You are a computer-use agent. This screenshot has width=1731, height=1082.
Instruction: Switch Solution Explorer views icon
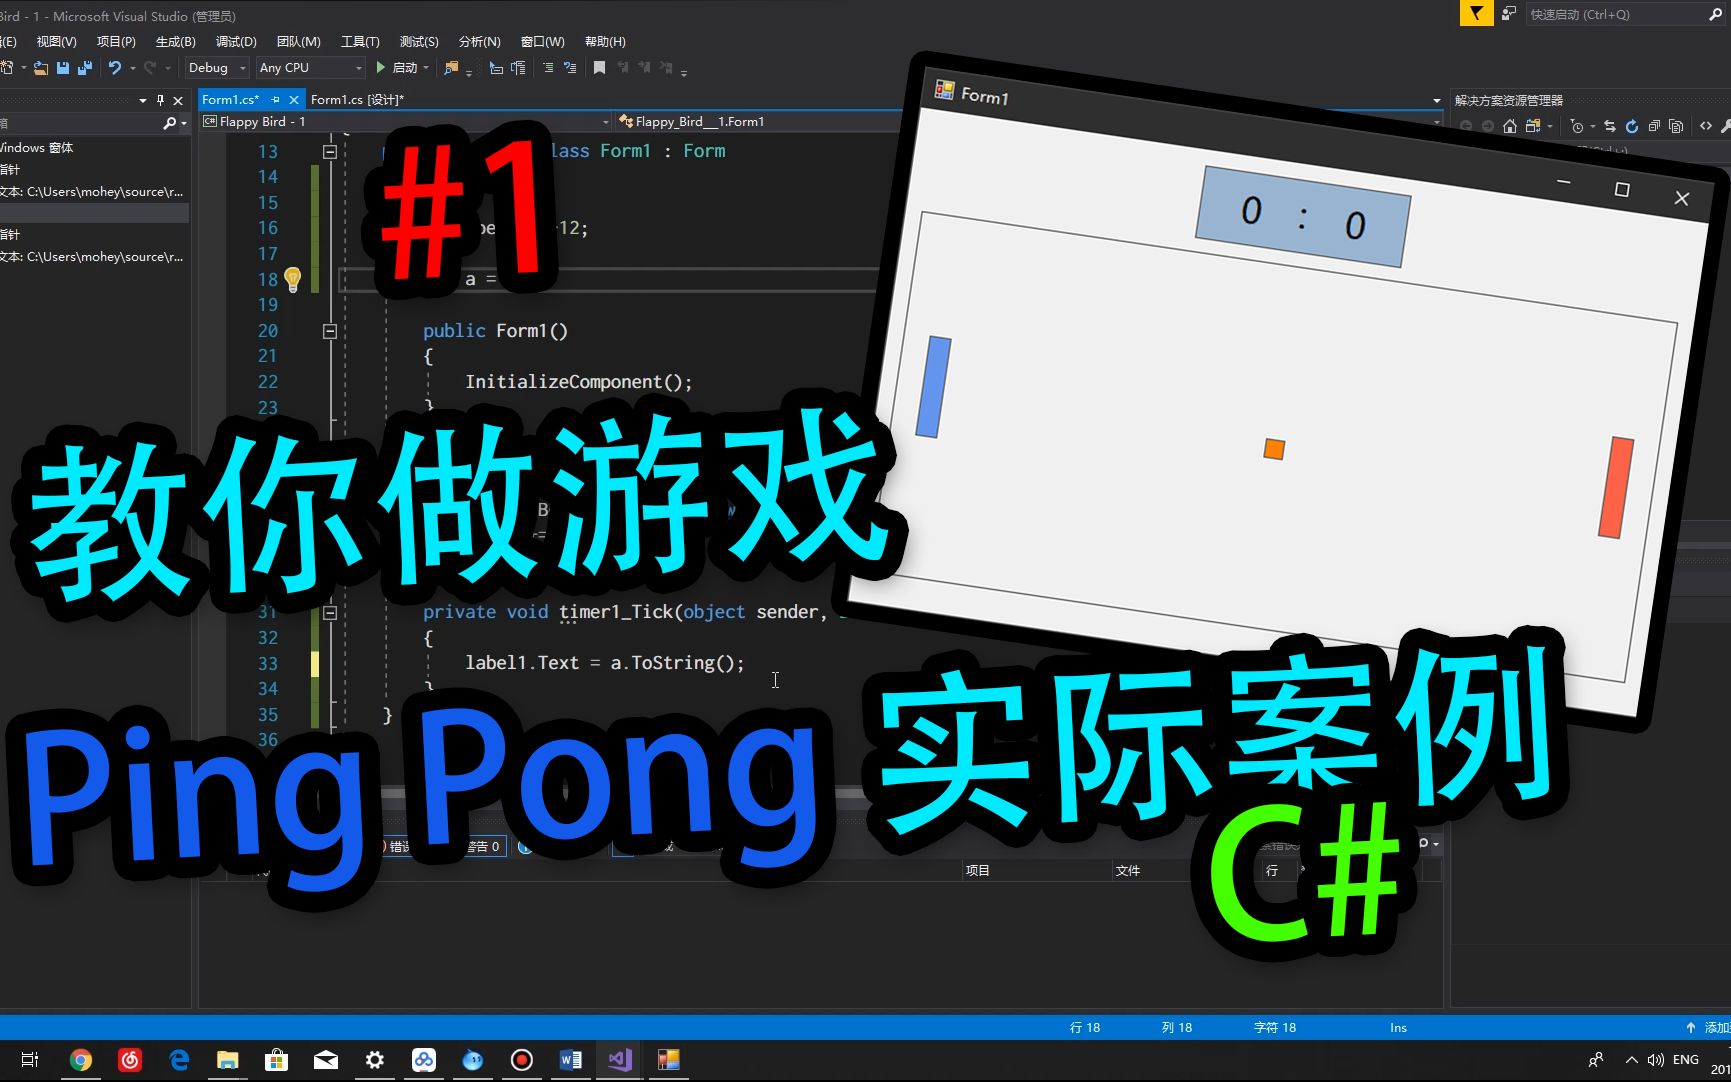coord(1532,126)
